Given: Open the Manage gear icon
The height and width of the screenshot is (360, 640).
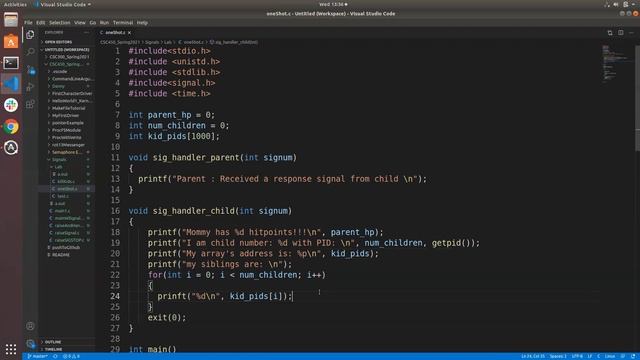Looking at the screenshot, I should (x=30, y=343).
